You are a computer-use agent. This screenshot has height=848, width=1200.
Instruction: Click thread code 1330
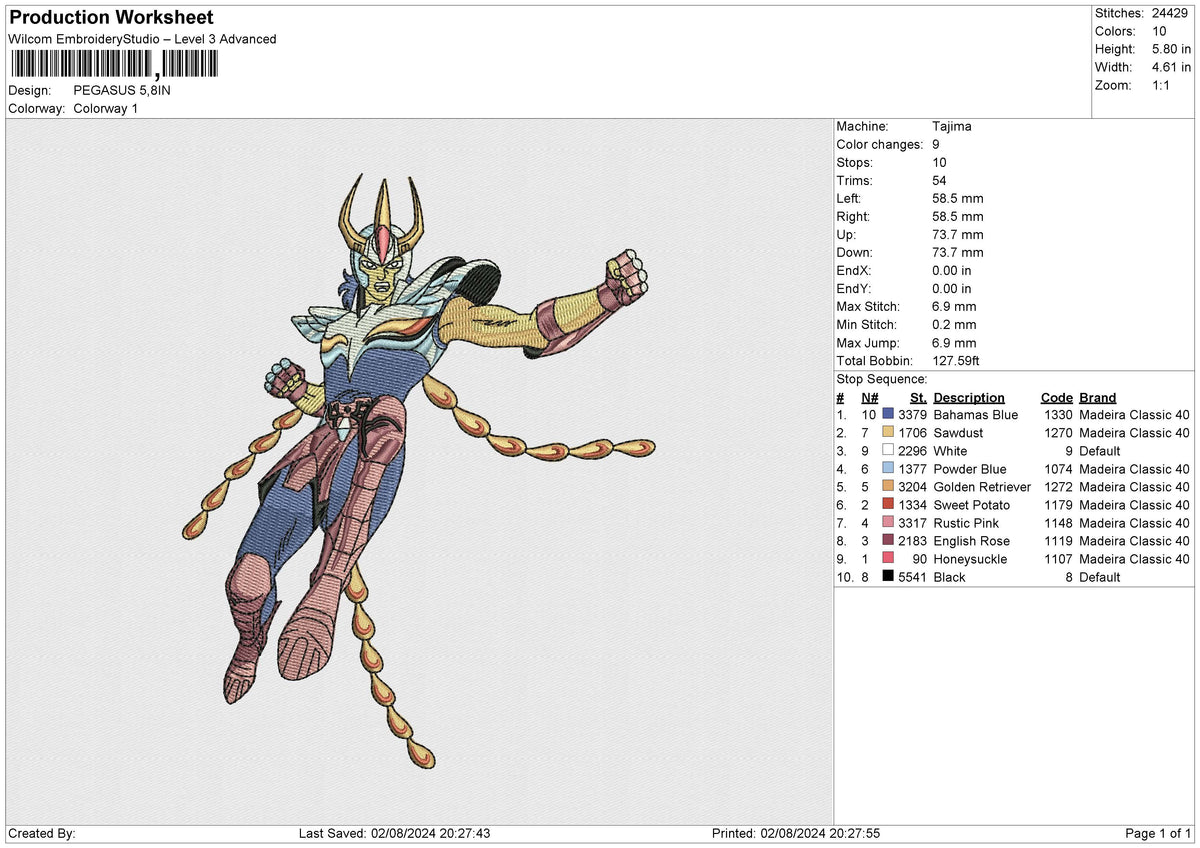pyautogui.click(x=1058, y=415)
